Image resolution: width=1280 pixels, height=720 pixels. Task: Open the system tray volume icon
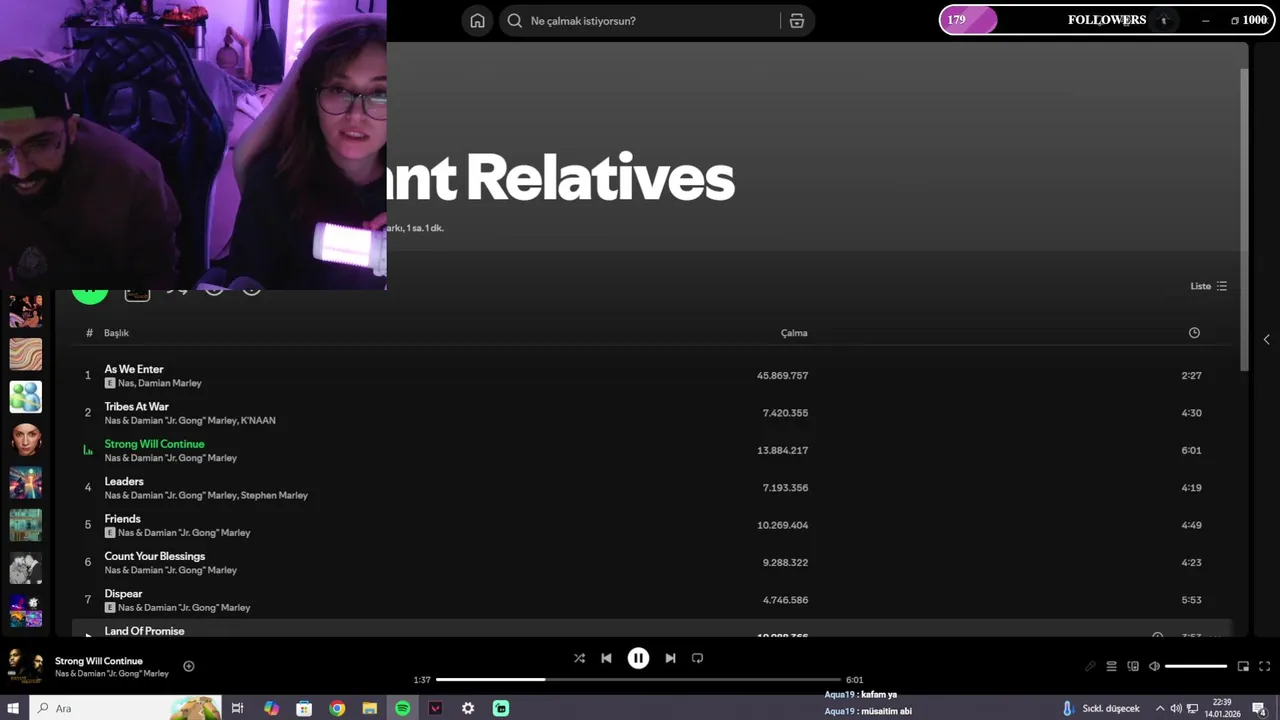point(1175,708)
